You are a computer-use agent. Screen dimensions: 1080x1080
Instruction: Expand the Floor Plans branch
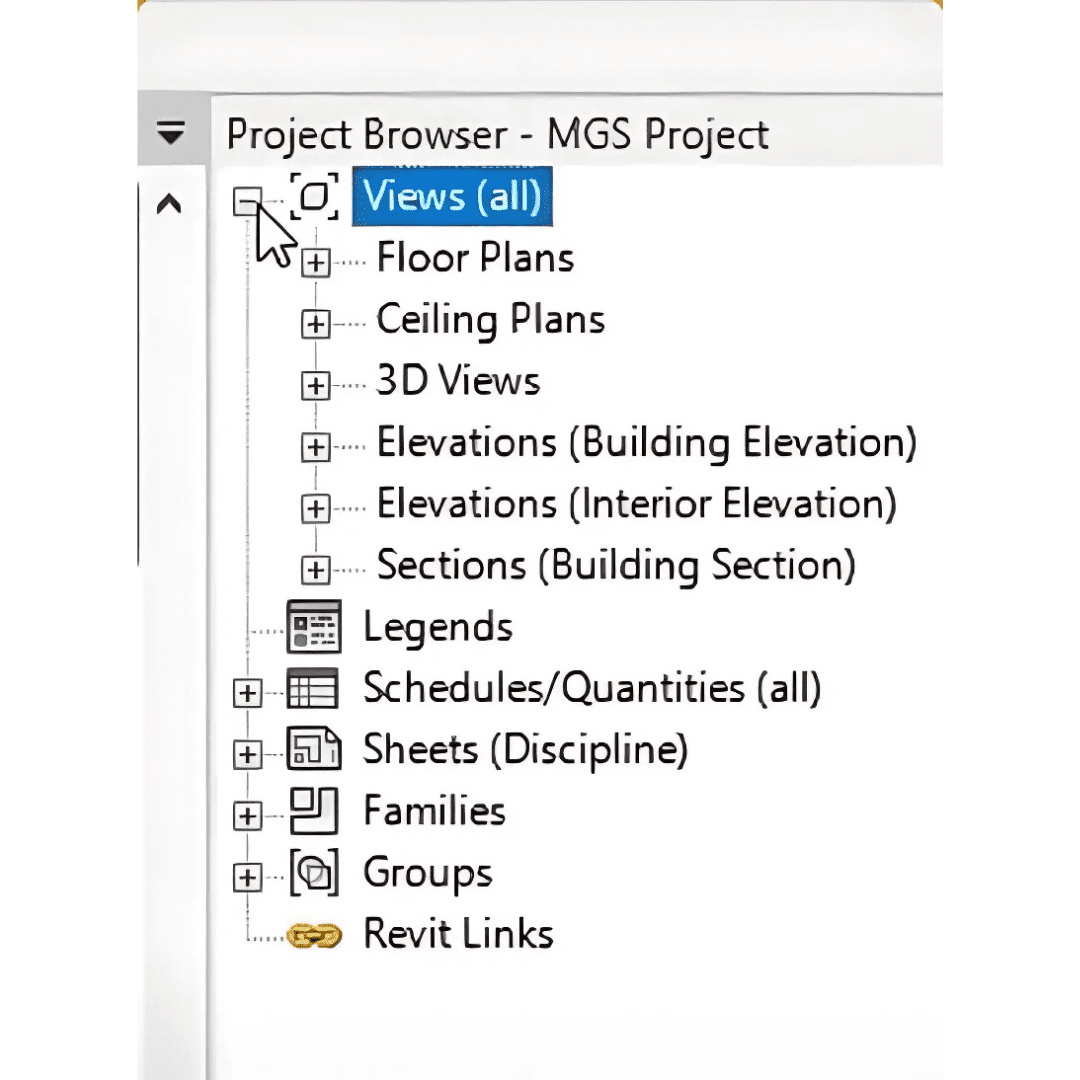click(315, 263)
